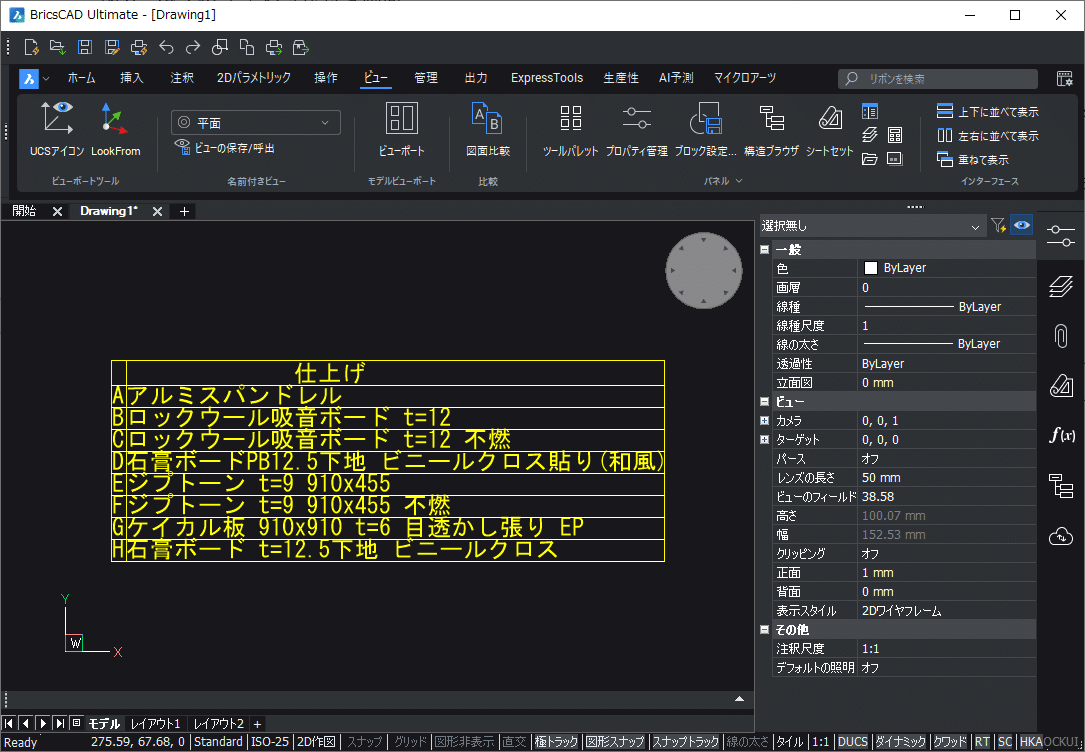
Task: Toggle 極トラック in the status bar
Action: 556,741
